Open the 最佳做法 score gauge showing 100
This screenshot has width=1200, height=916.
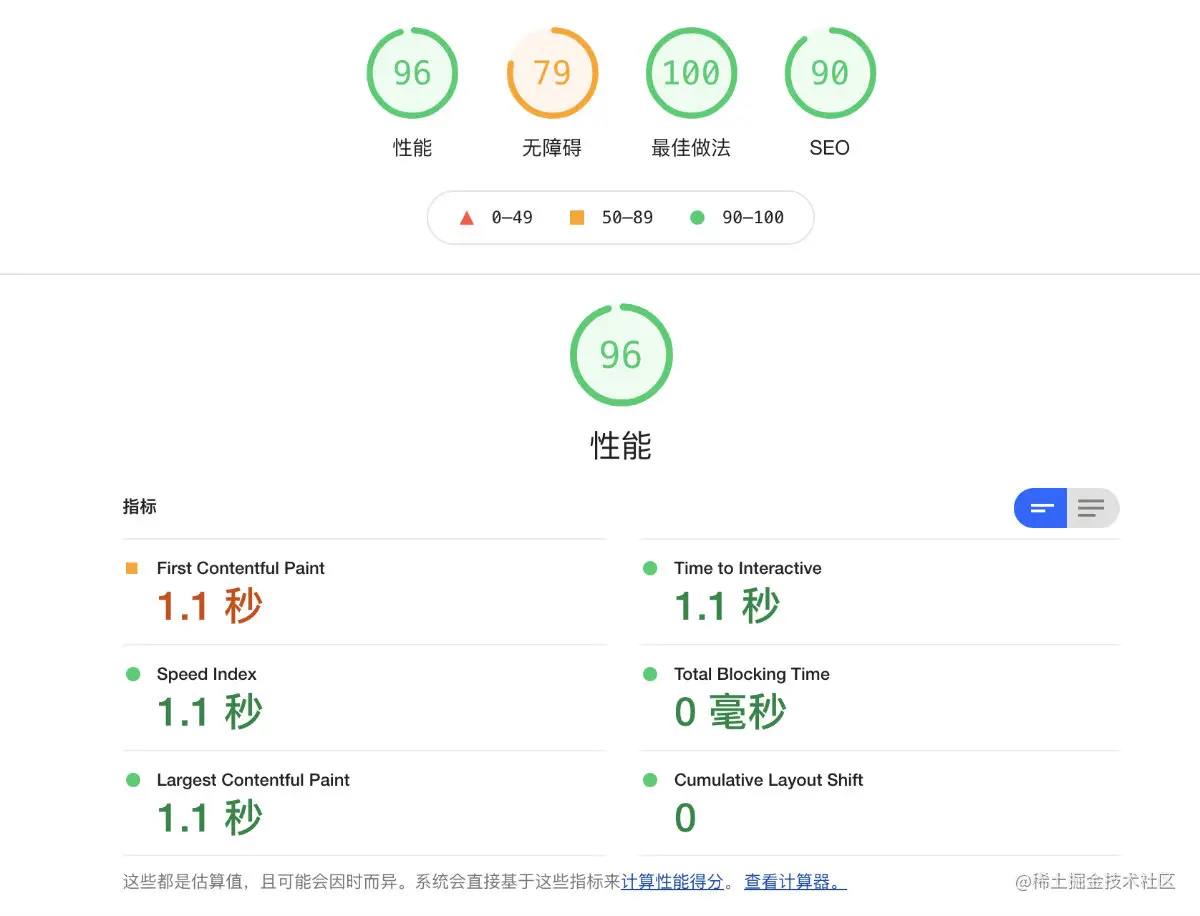[x=691, y=73]
